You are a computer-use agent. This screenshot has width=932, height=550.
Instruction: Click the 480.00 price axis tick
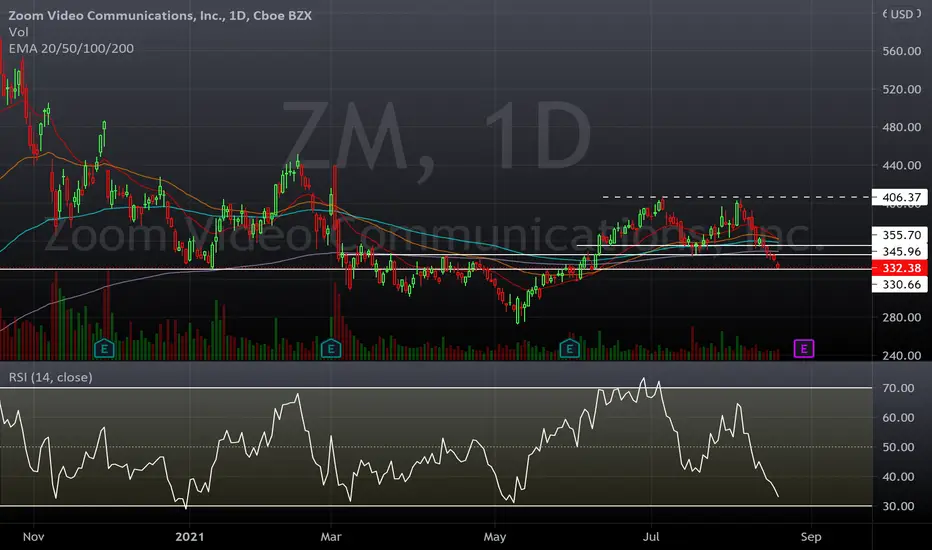(902, 127)
